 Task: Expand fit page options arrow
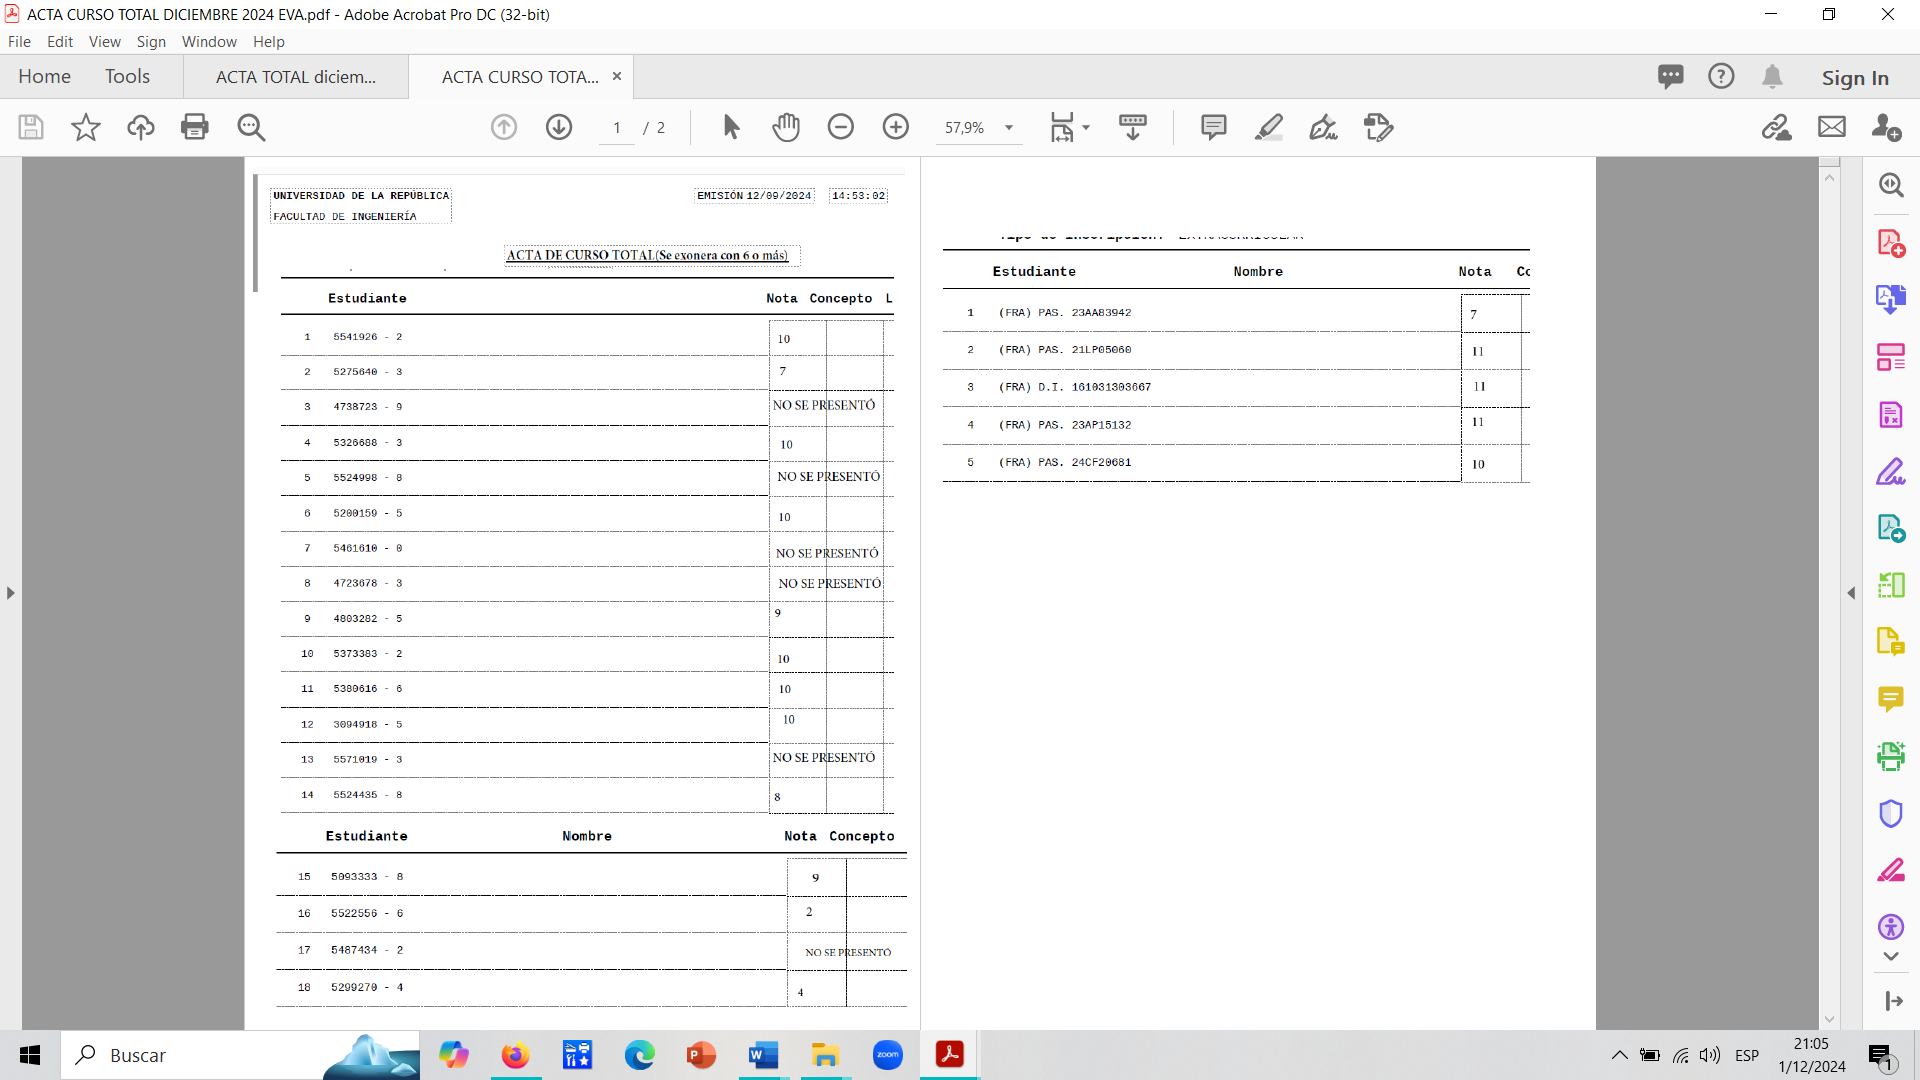1086,127
